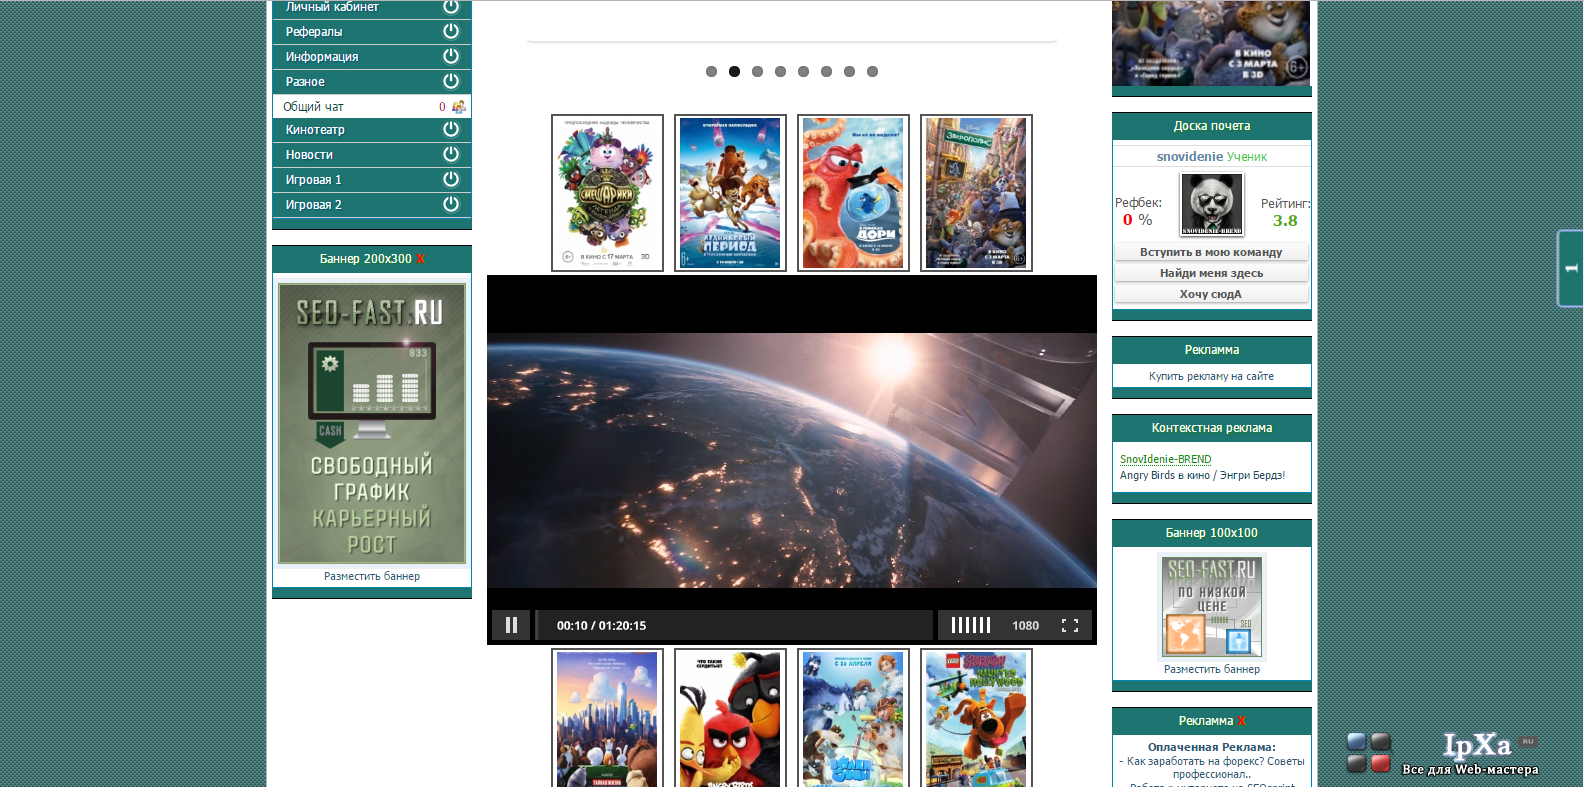Open the Игровая 2 section
This screenshot has height=787, width=1584.
tap(371, 205)
